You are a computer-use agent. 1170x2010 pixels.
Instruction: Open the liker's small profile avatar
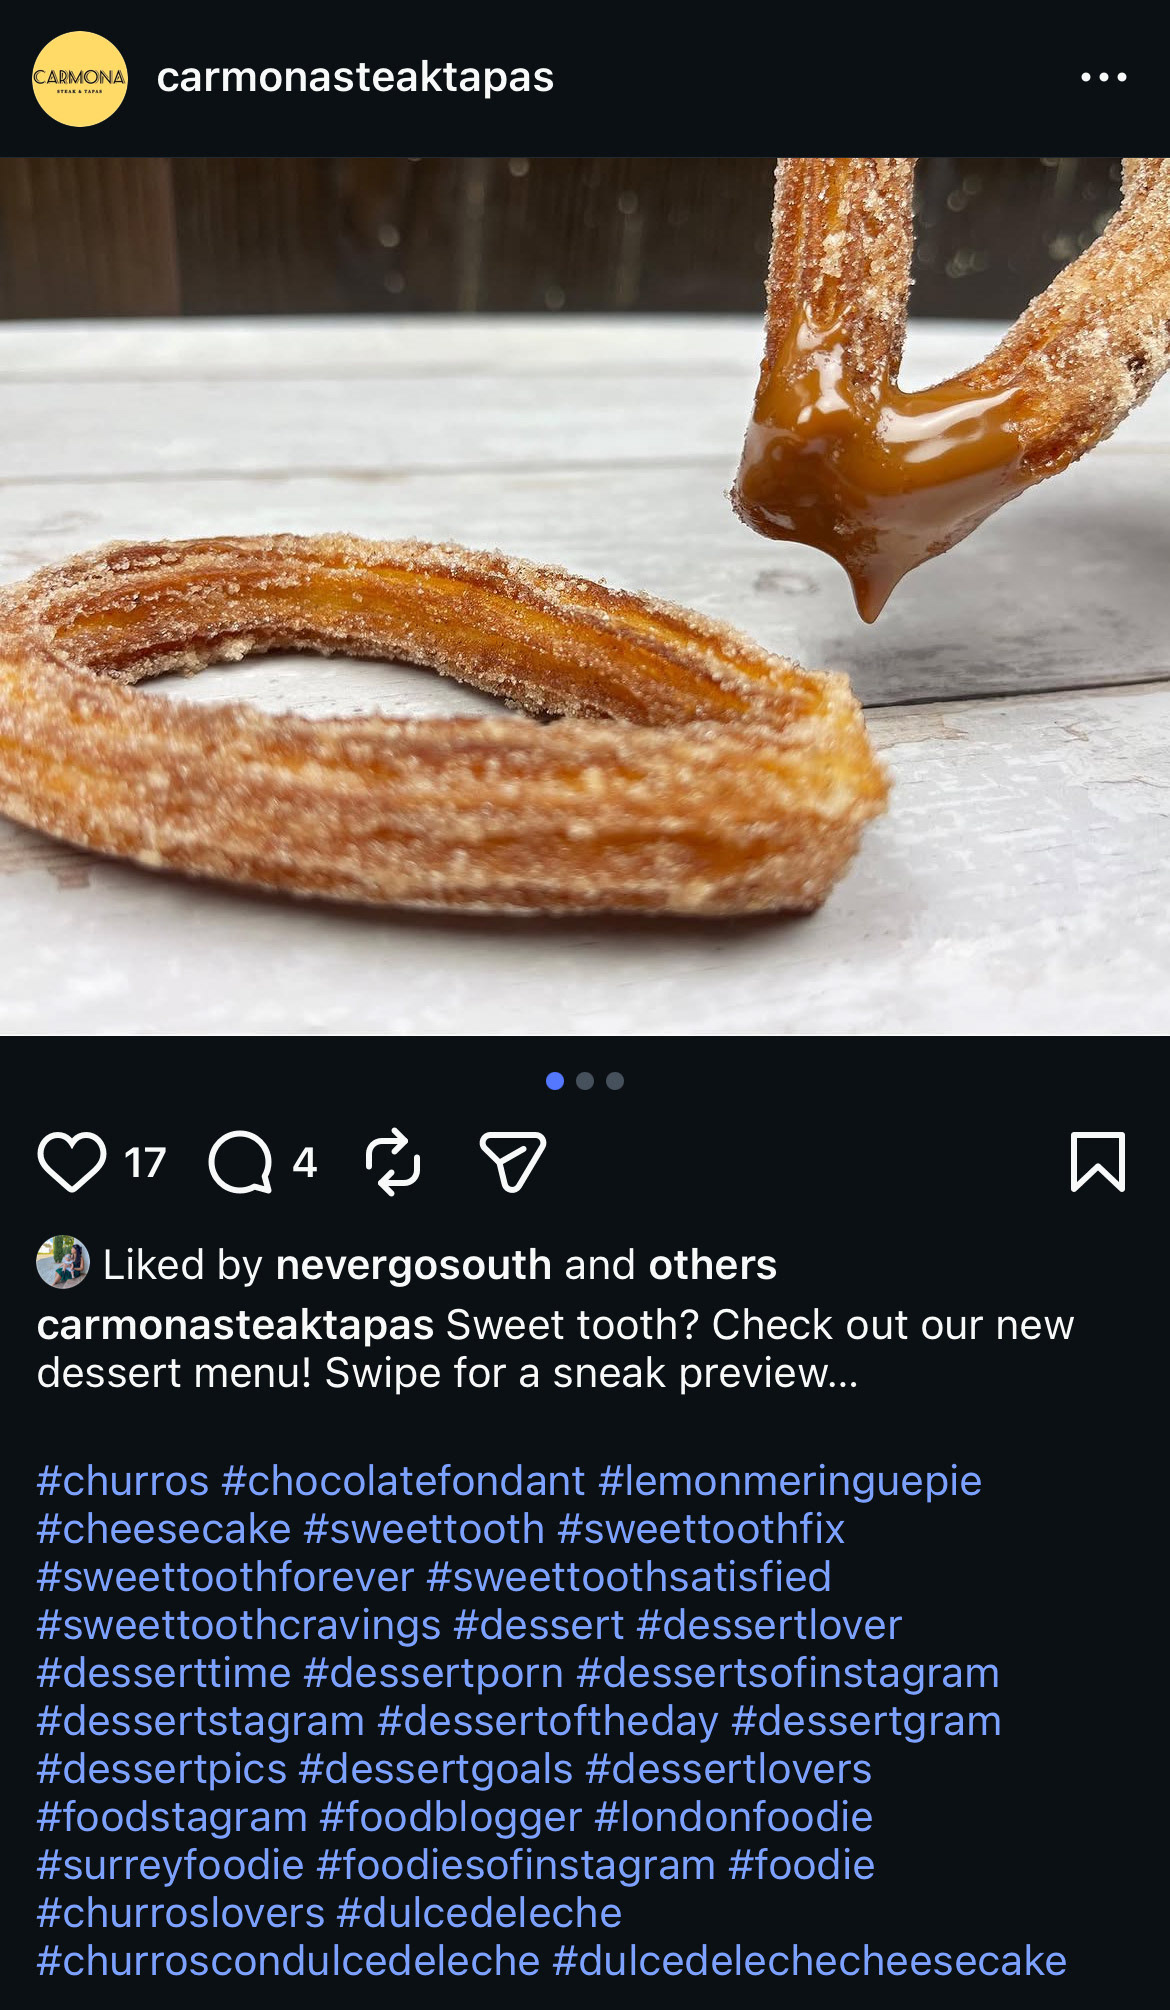tap(63, 1262)
